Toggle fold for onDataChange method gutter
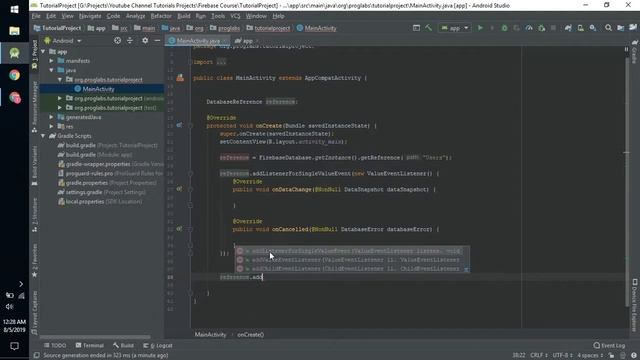This screenshot has width=640, height=360. click(190, 189)
